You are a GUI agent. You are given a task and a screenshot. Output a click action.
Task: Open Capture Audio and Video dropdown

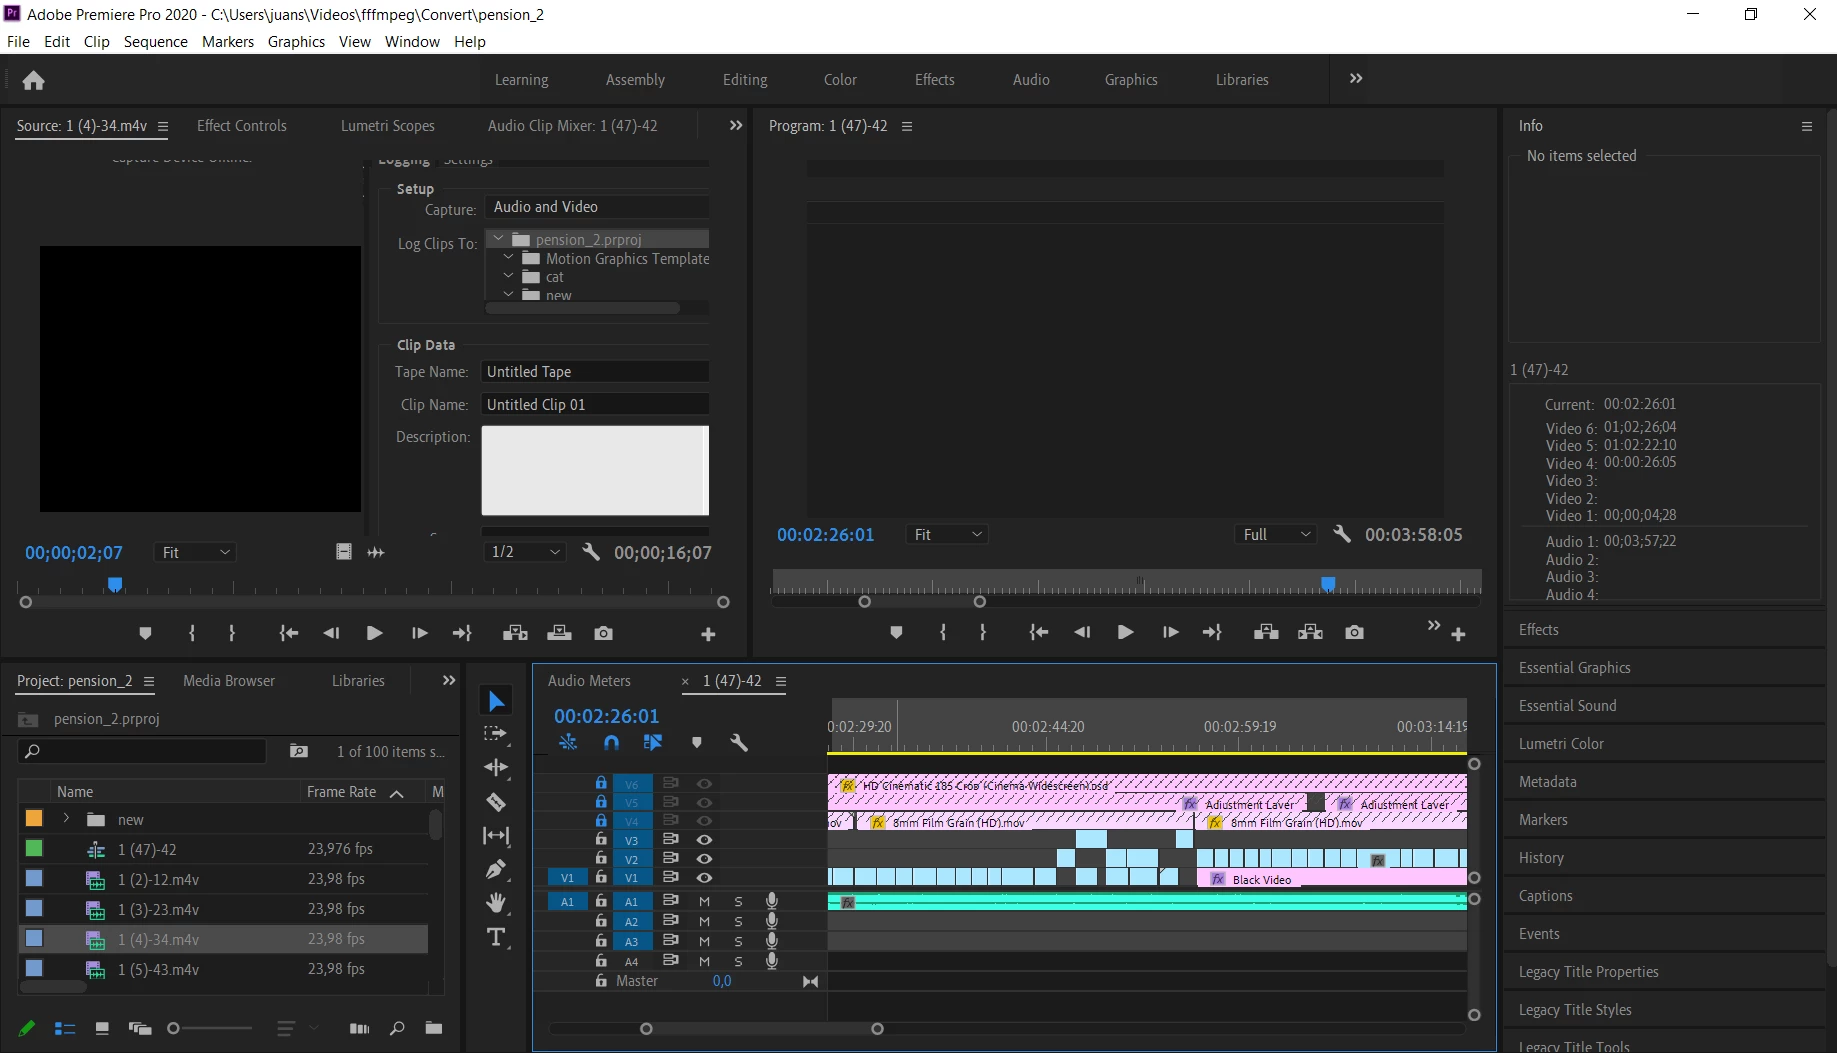coord(597,207)
